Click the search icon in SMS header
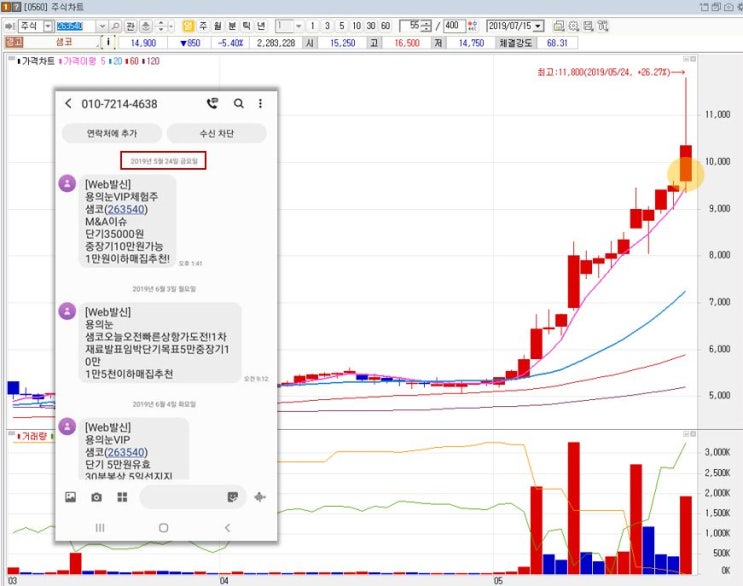 [x=239, y=103]
